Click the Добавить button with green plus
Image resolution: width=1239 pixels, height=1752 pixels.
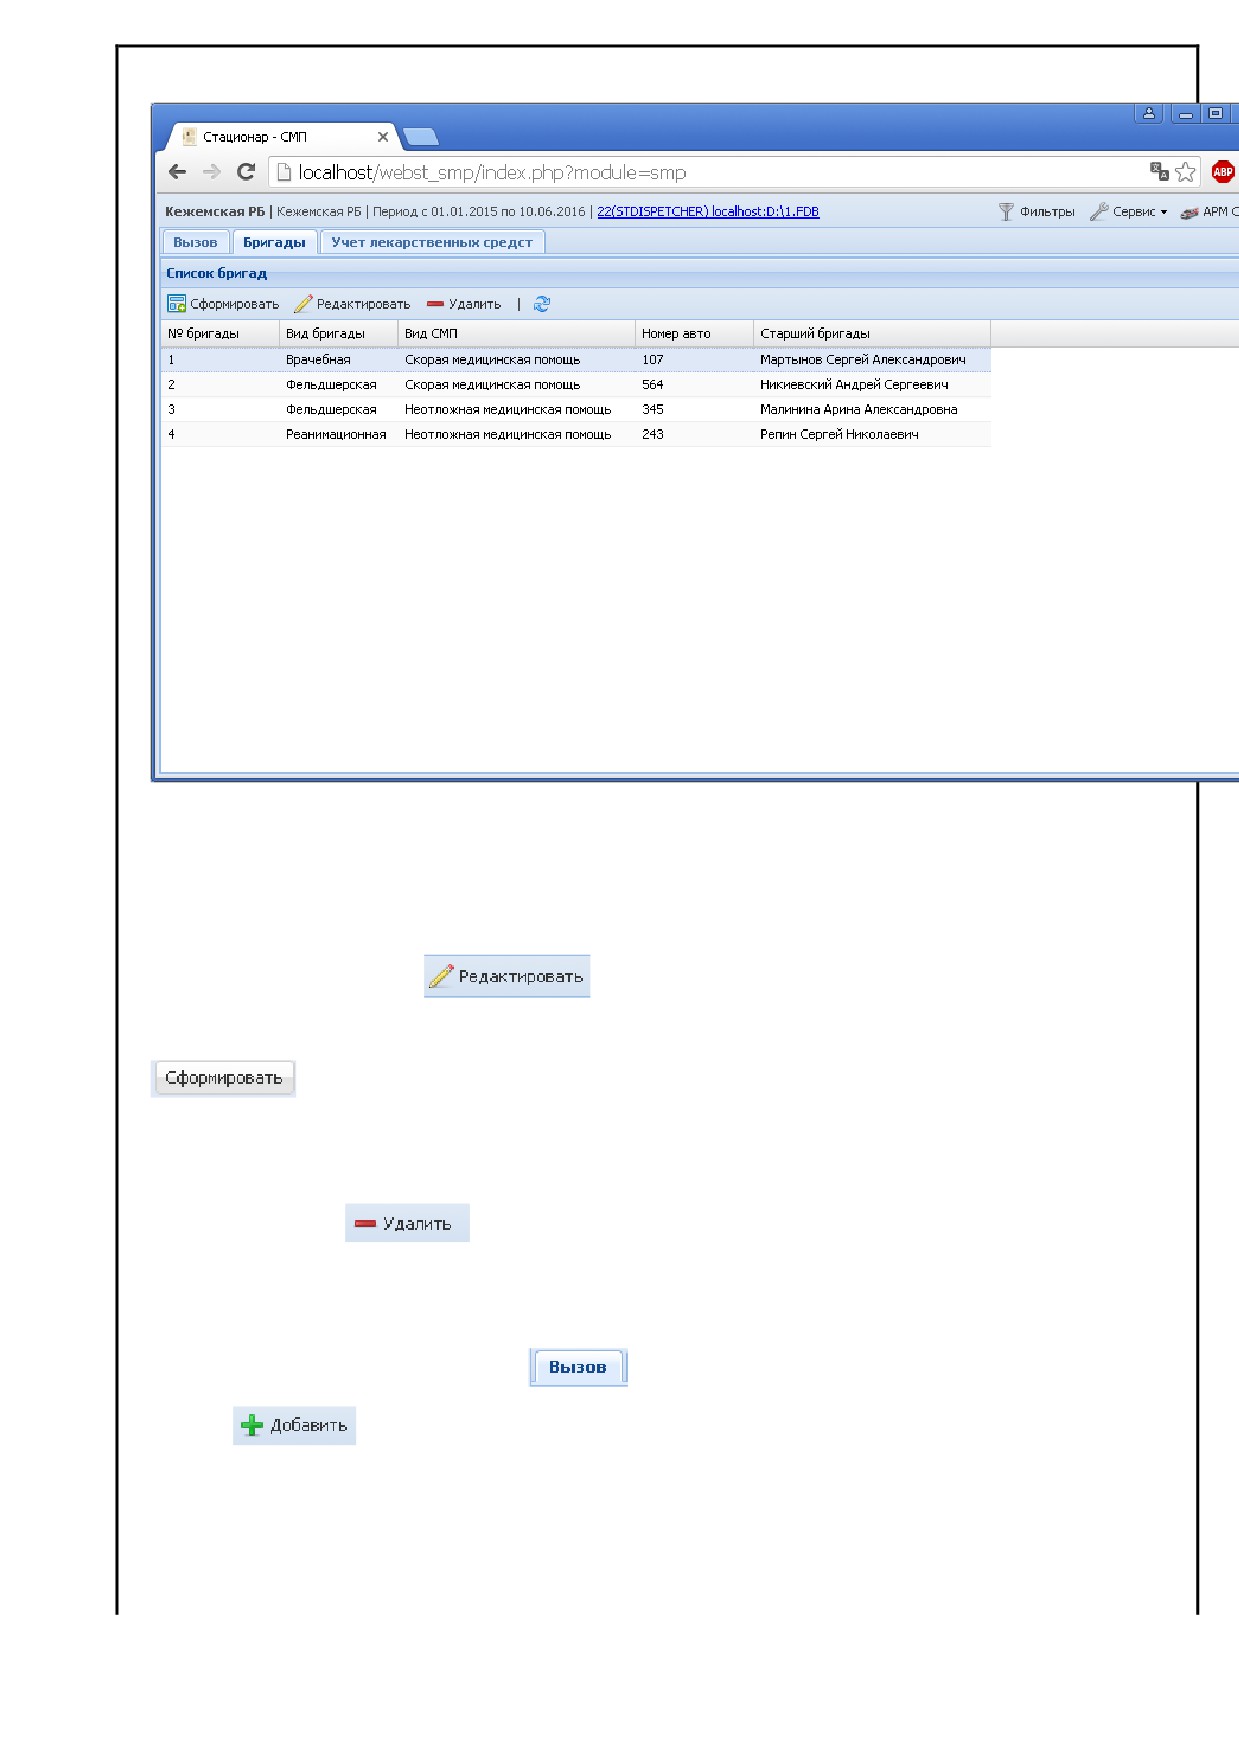294,1425
